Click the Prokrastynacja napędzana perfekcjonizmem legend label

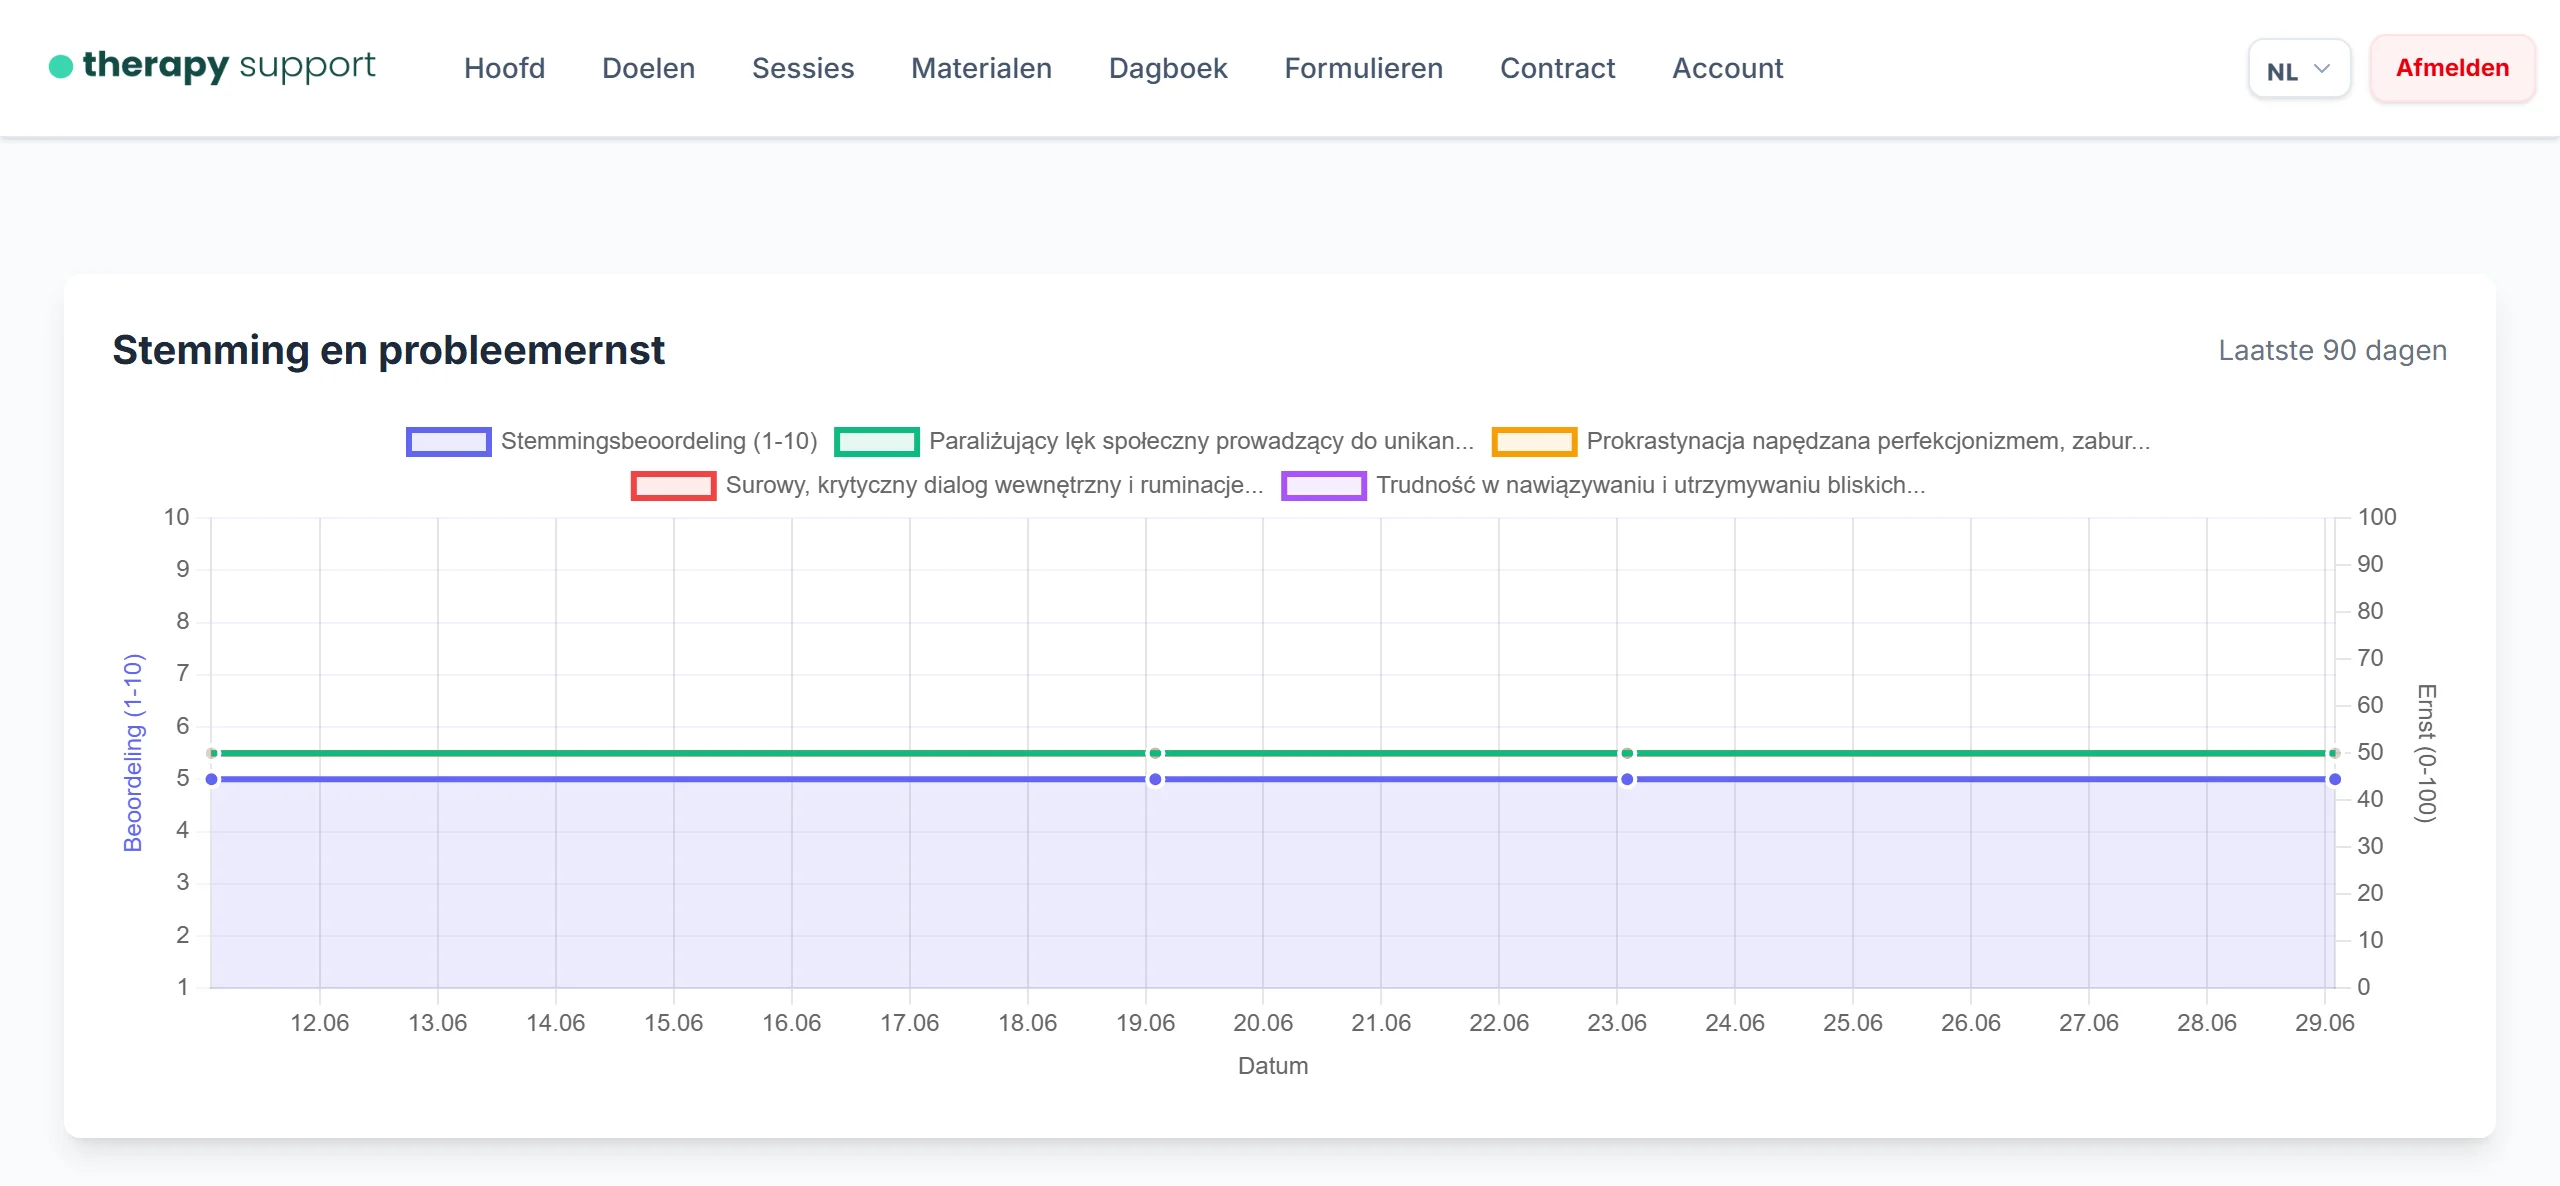click(x=1868, y=441)
